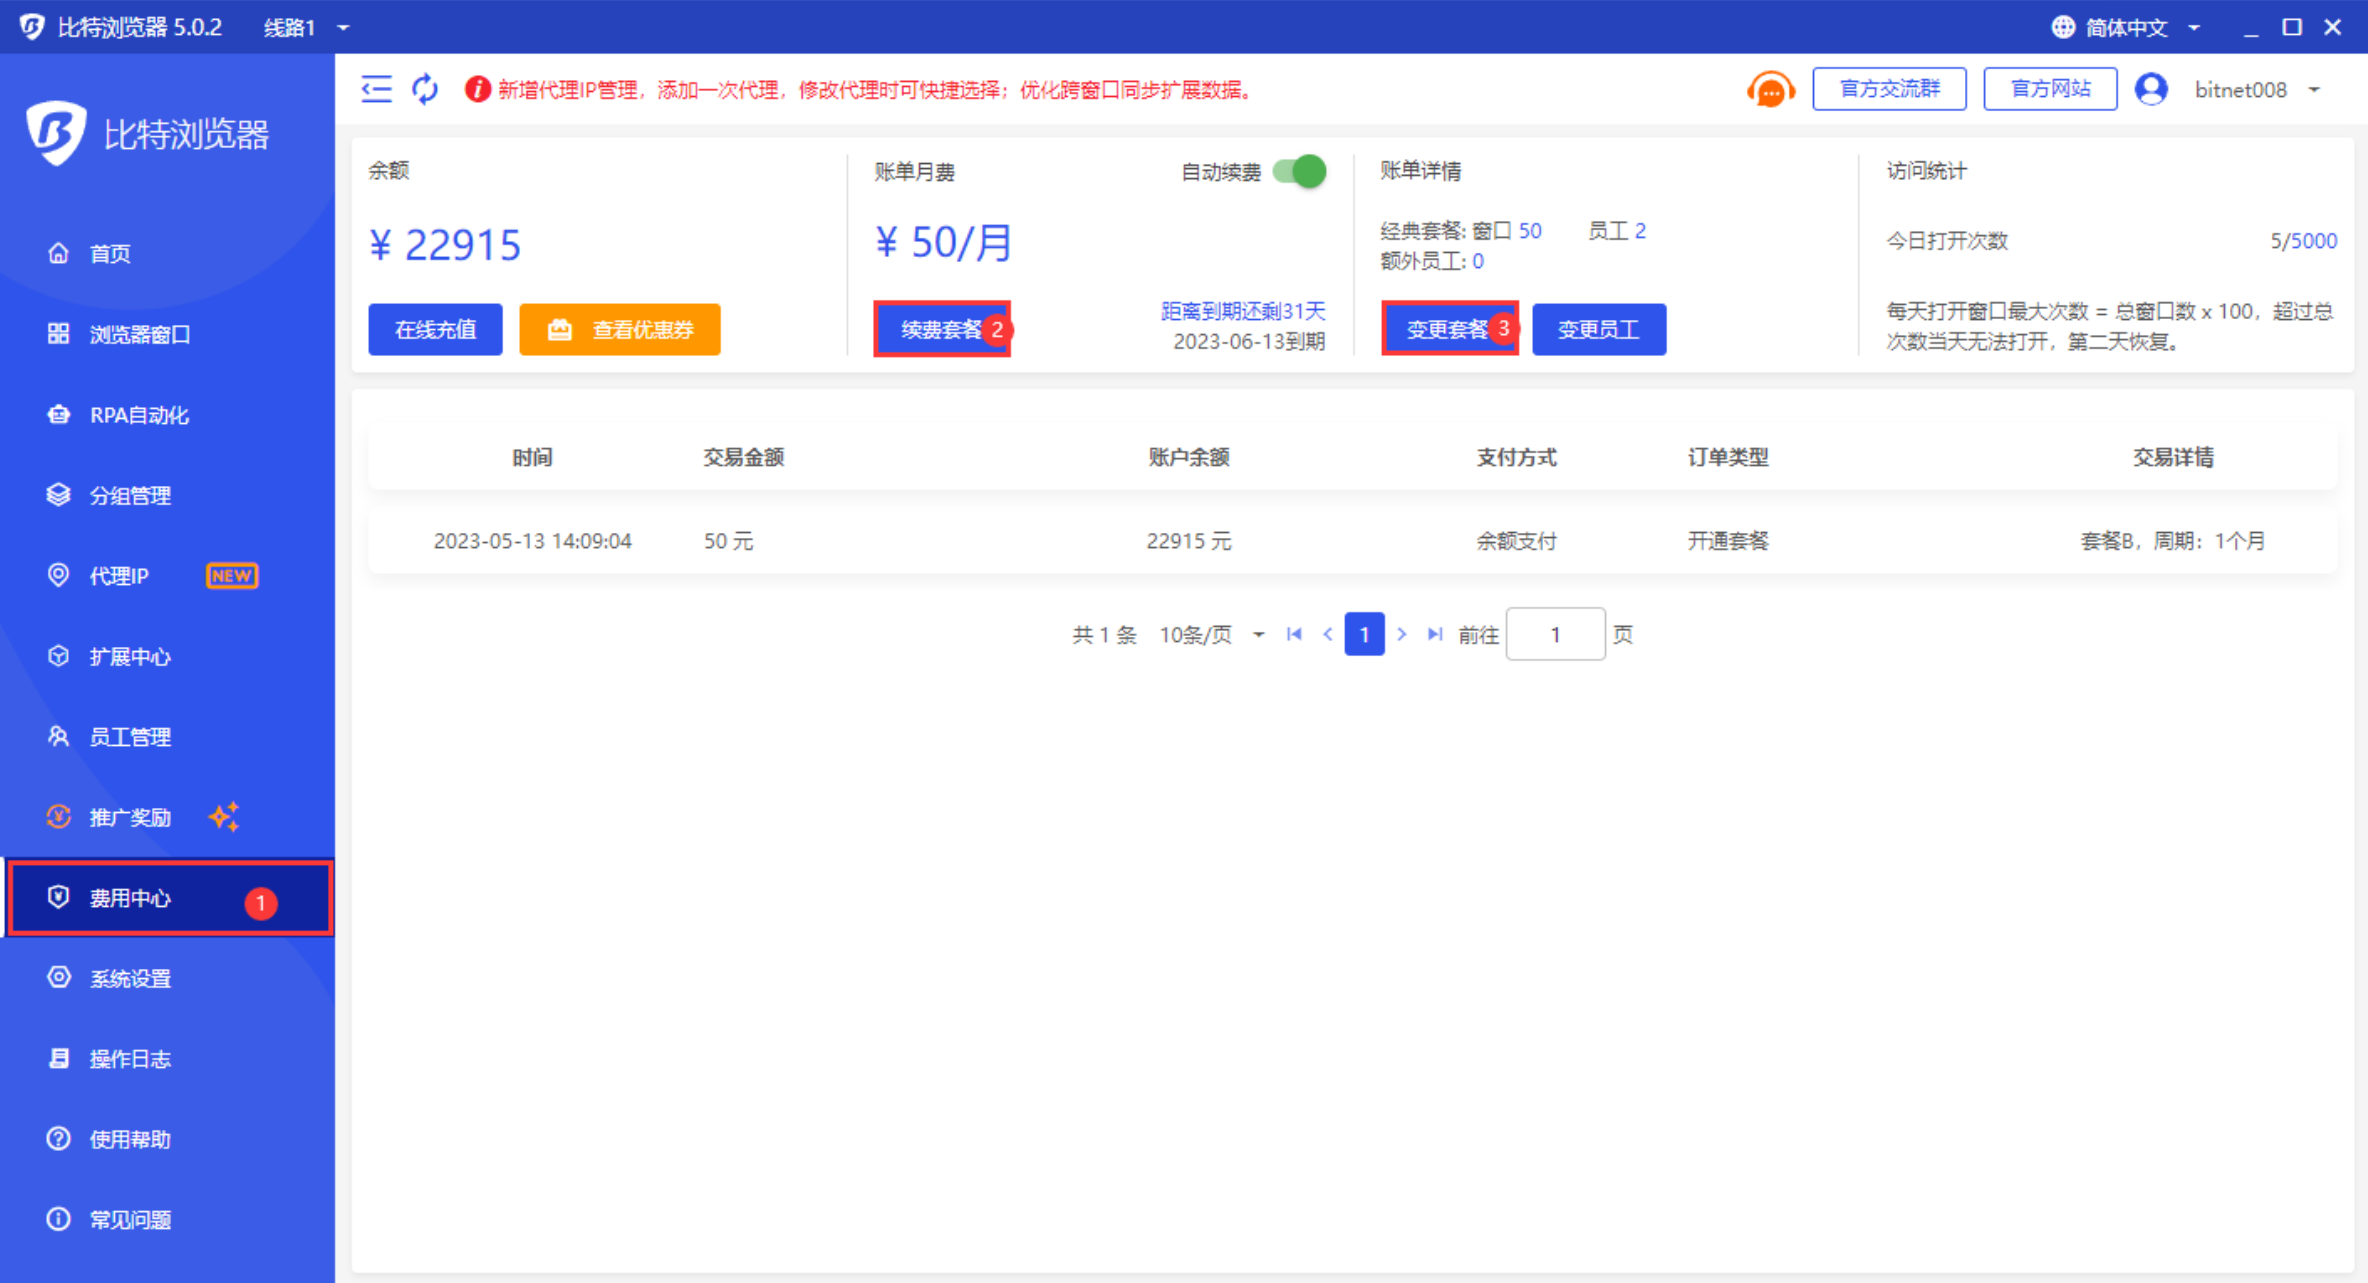Click the question mark icon for 使用帮助
This screenshot has width=2368, height=1283.
58,1138
